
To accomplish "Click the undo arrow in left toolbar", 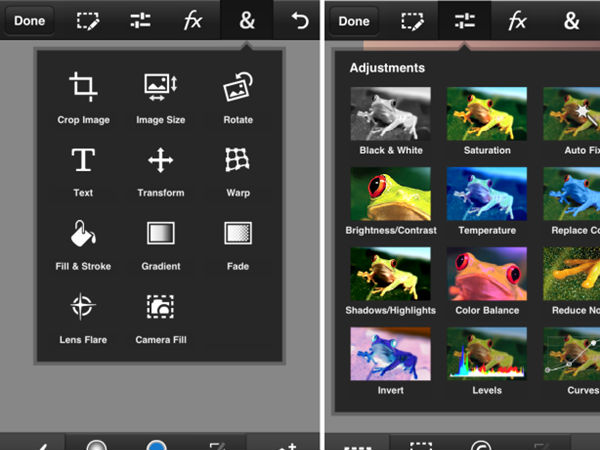I will click(x=298, y=20).
